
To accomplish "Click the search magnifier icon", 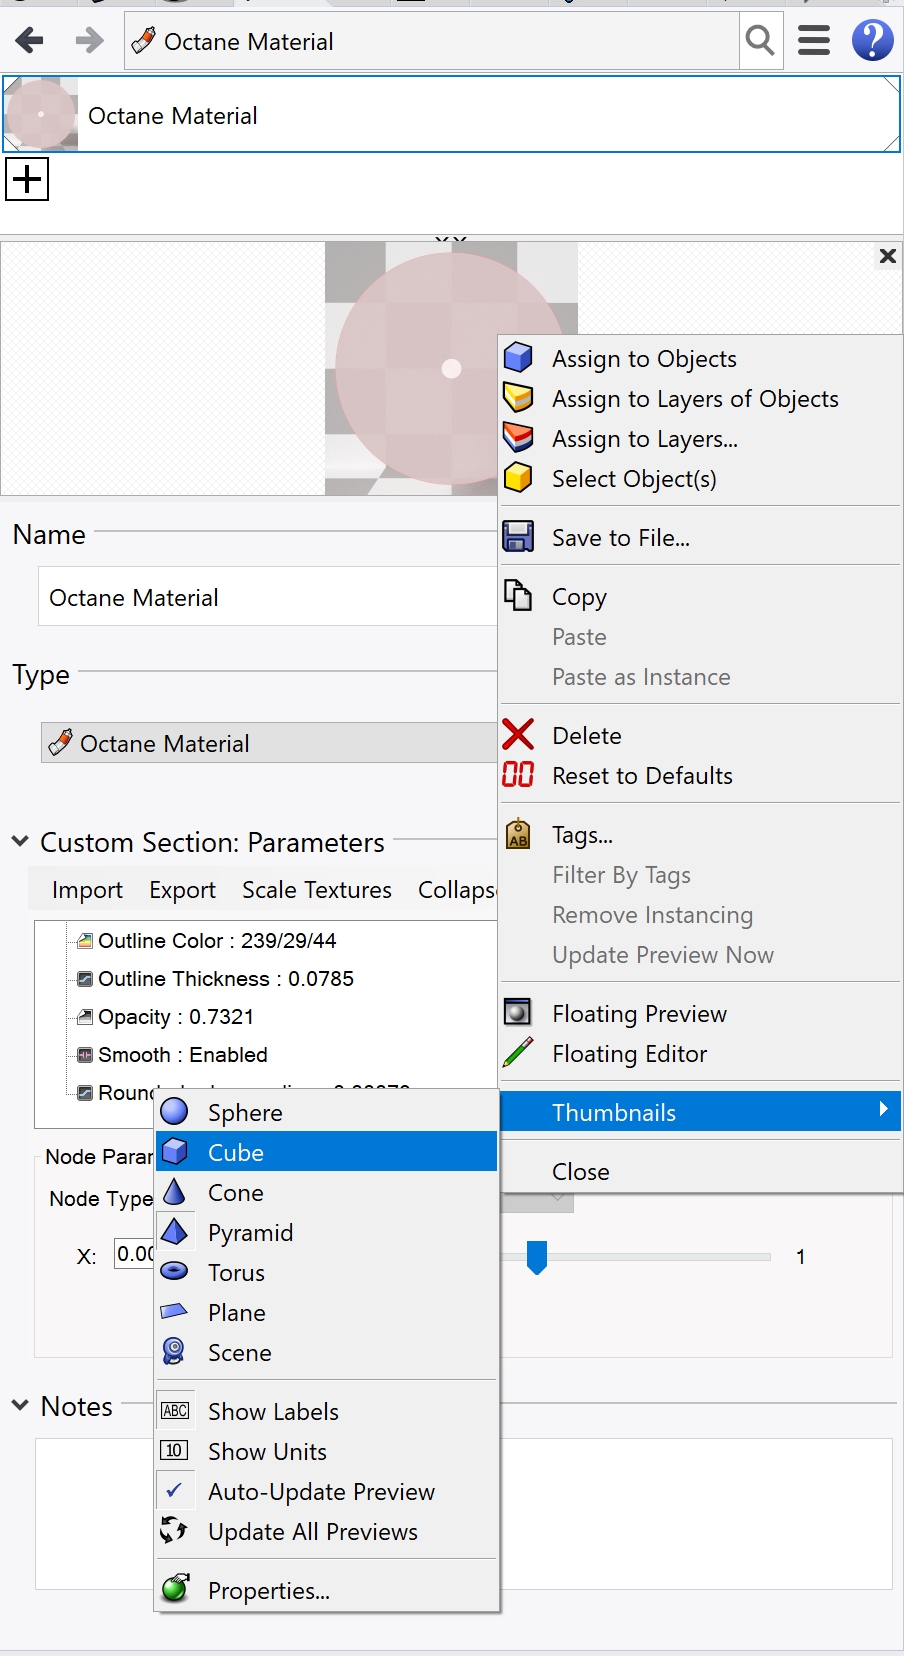I will [x=760, y=41].
